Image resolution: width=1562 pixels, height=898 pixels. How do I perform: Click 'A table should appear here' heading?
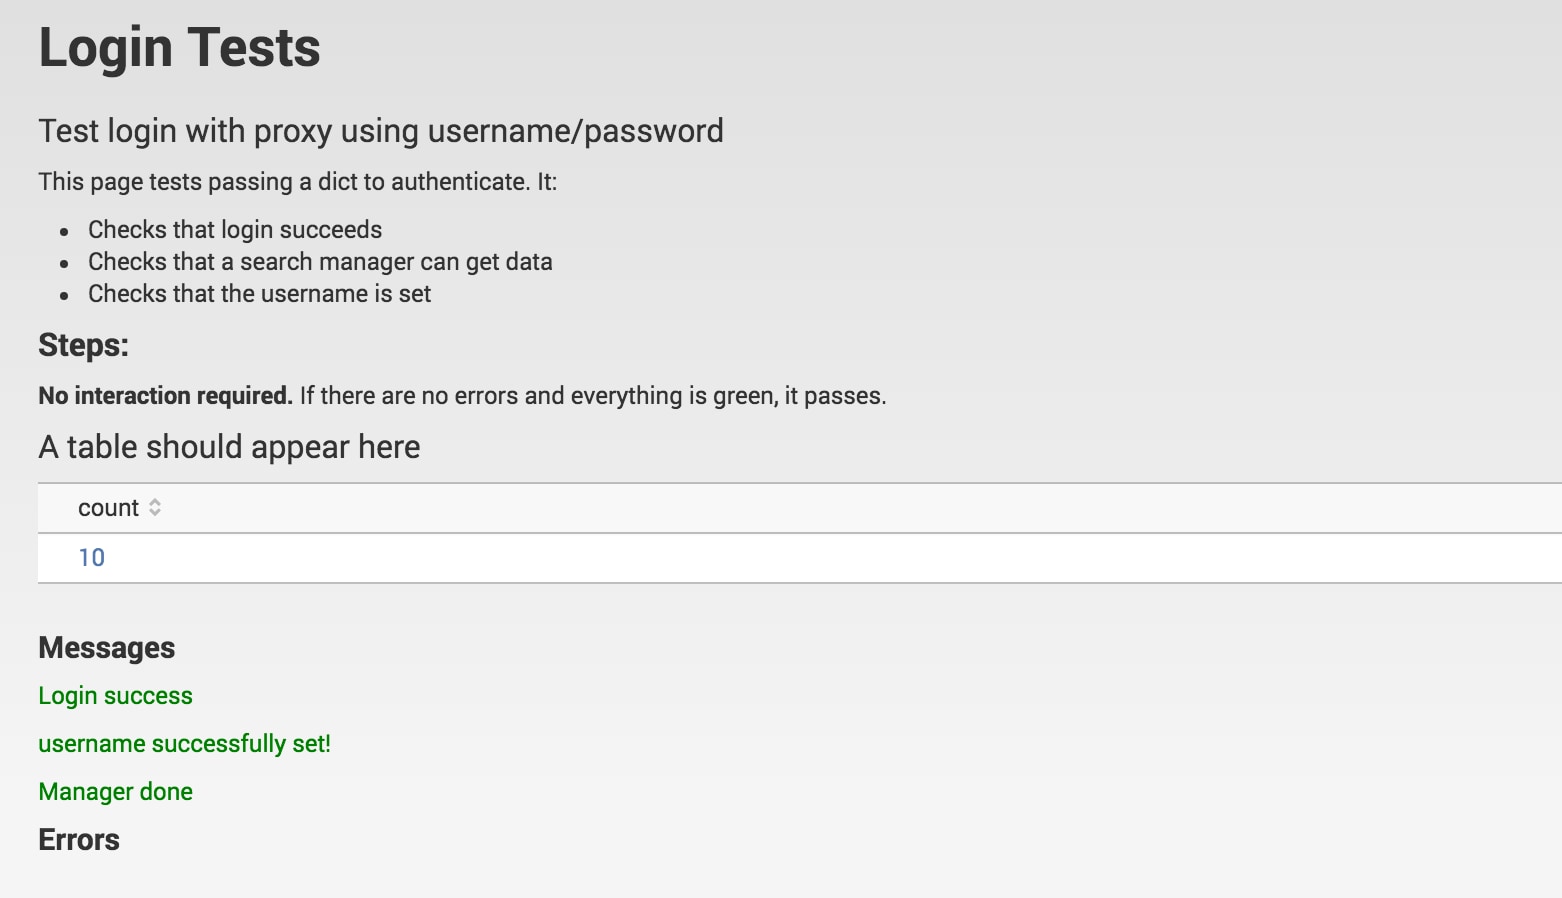[229, 447]
